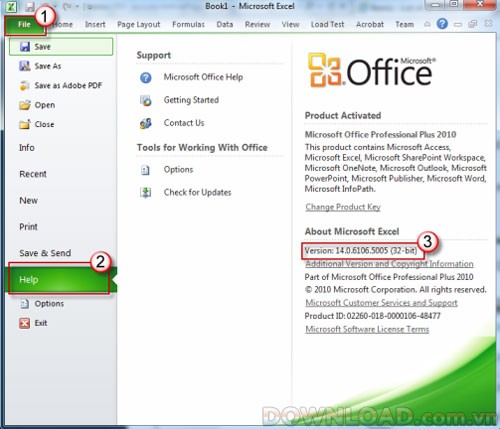Viewport: 500px width, 429px height.
Task: Switch to the Insert ribbon tab
Action: tap(95, 24)
